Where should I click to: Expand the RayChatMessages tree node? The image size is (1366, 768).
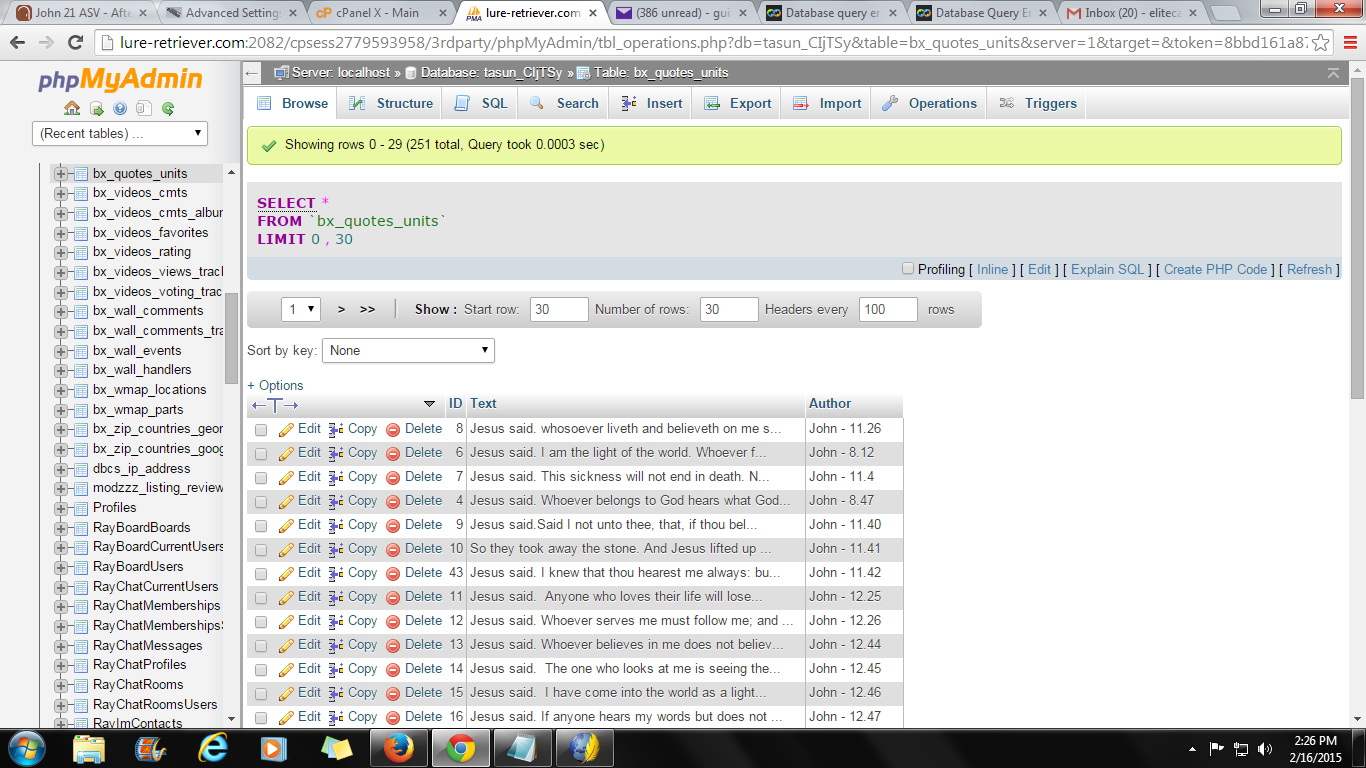(61, 646)
